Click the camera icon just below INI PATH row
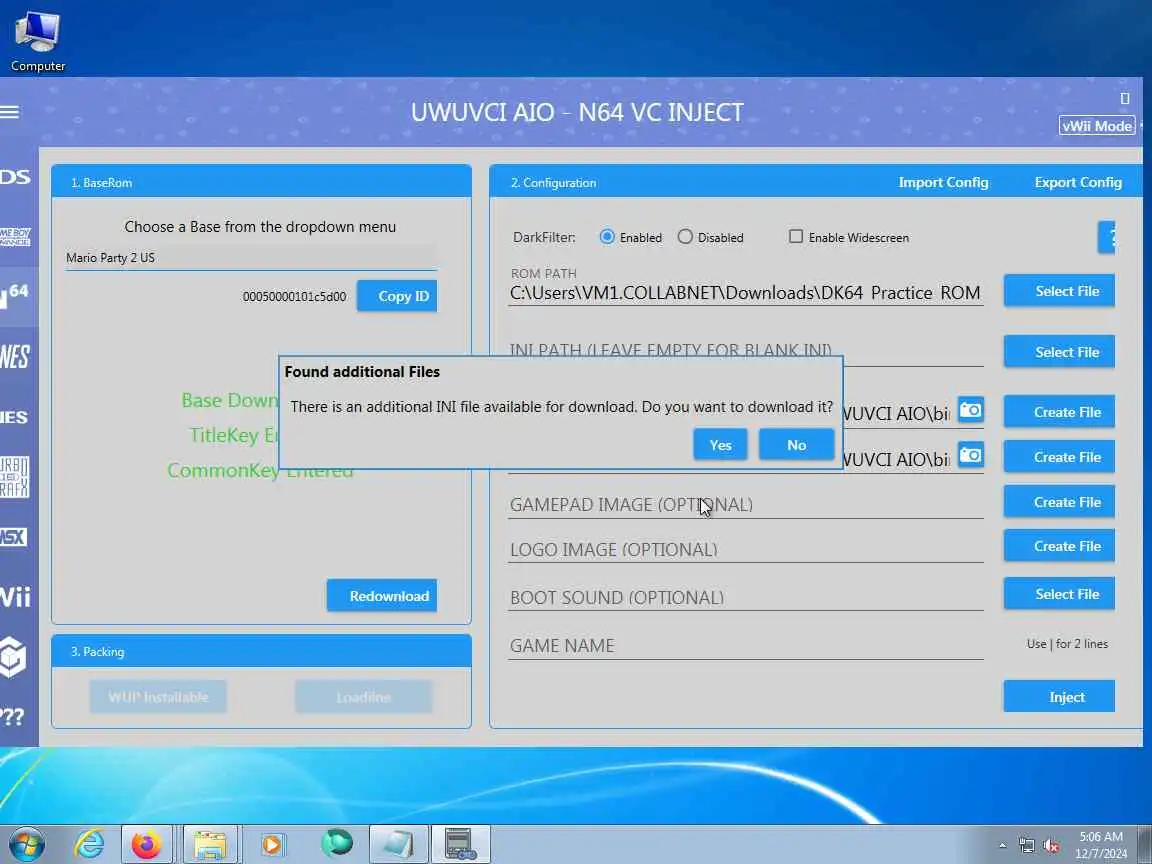This screenshot has height=864, width=1152. (971, 410)
